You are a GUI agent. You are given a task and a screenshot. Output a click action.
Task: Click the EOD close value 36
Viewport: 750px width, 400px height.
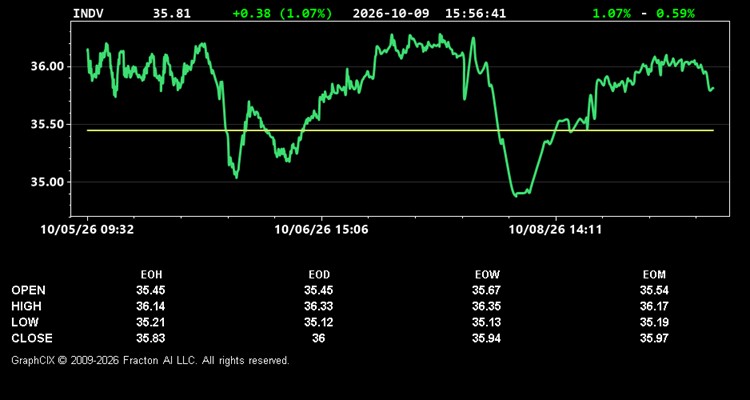tap(319, 338)
